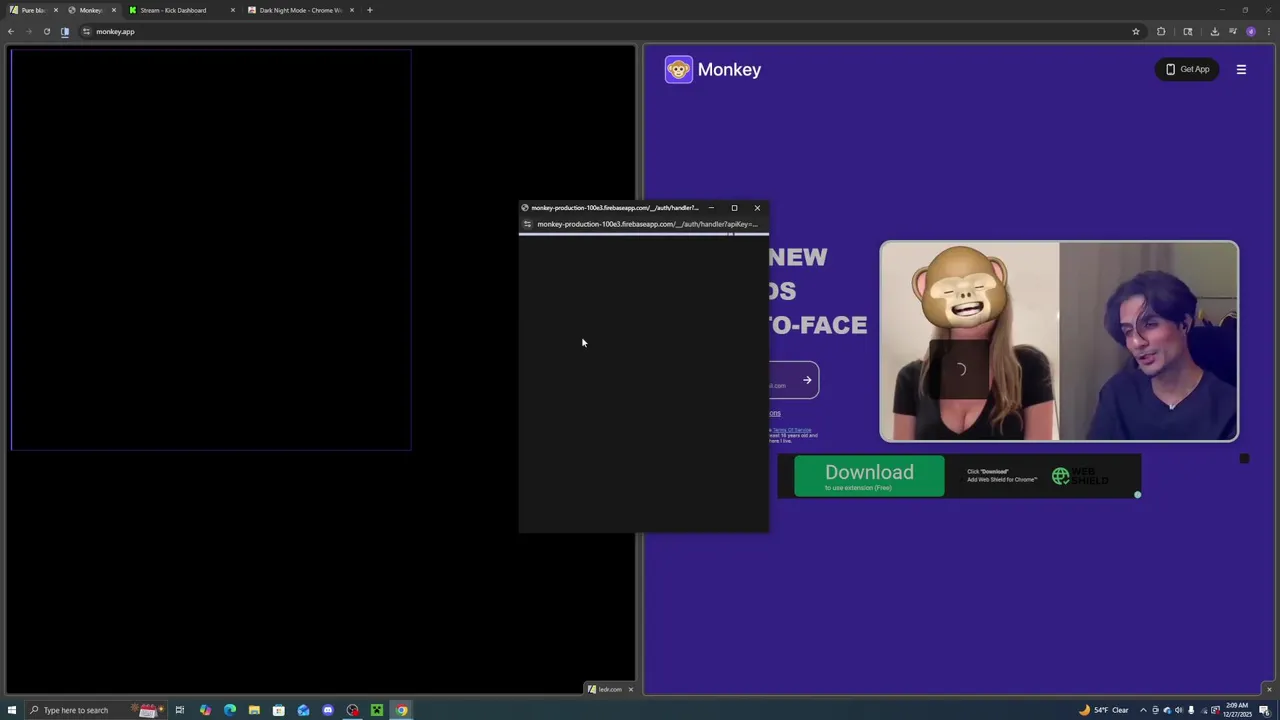Open Microsoft Store from the taskbar

[x=279, y=710]
